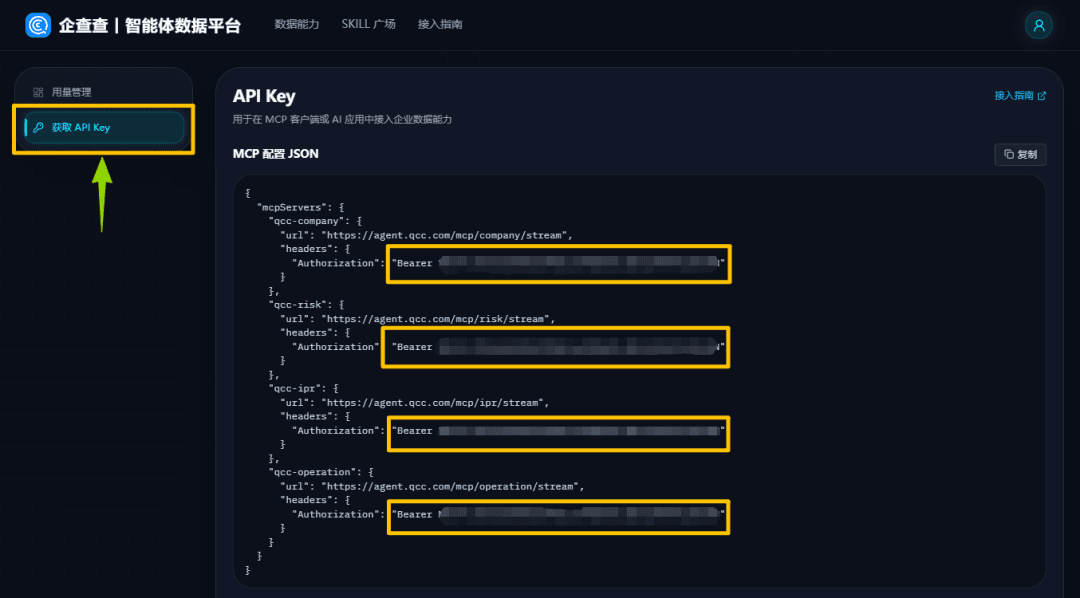Click the Bearer token under qcc-company
This screenshot has width=1080, height=598.
[559, 263]
